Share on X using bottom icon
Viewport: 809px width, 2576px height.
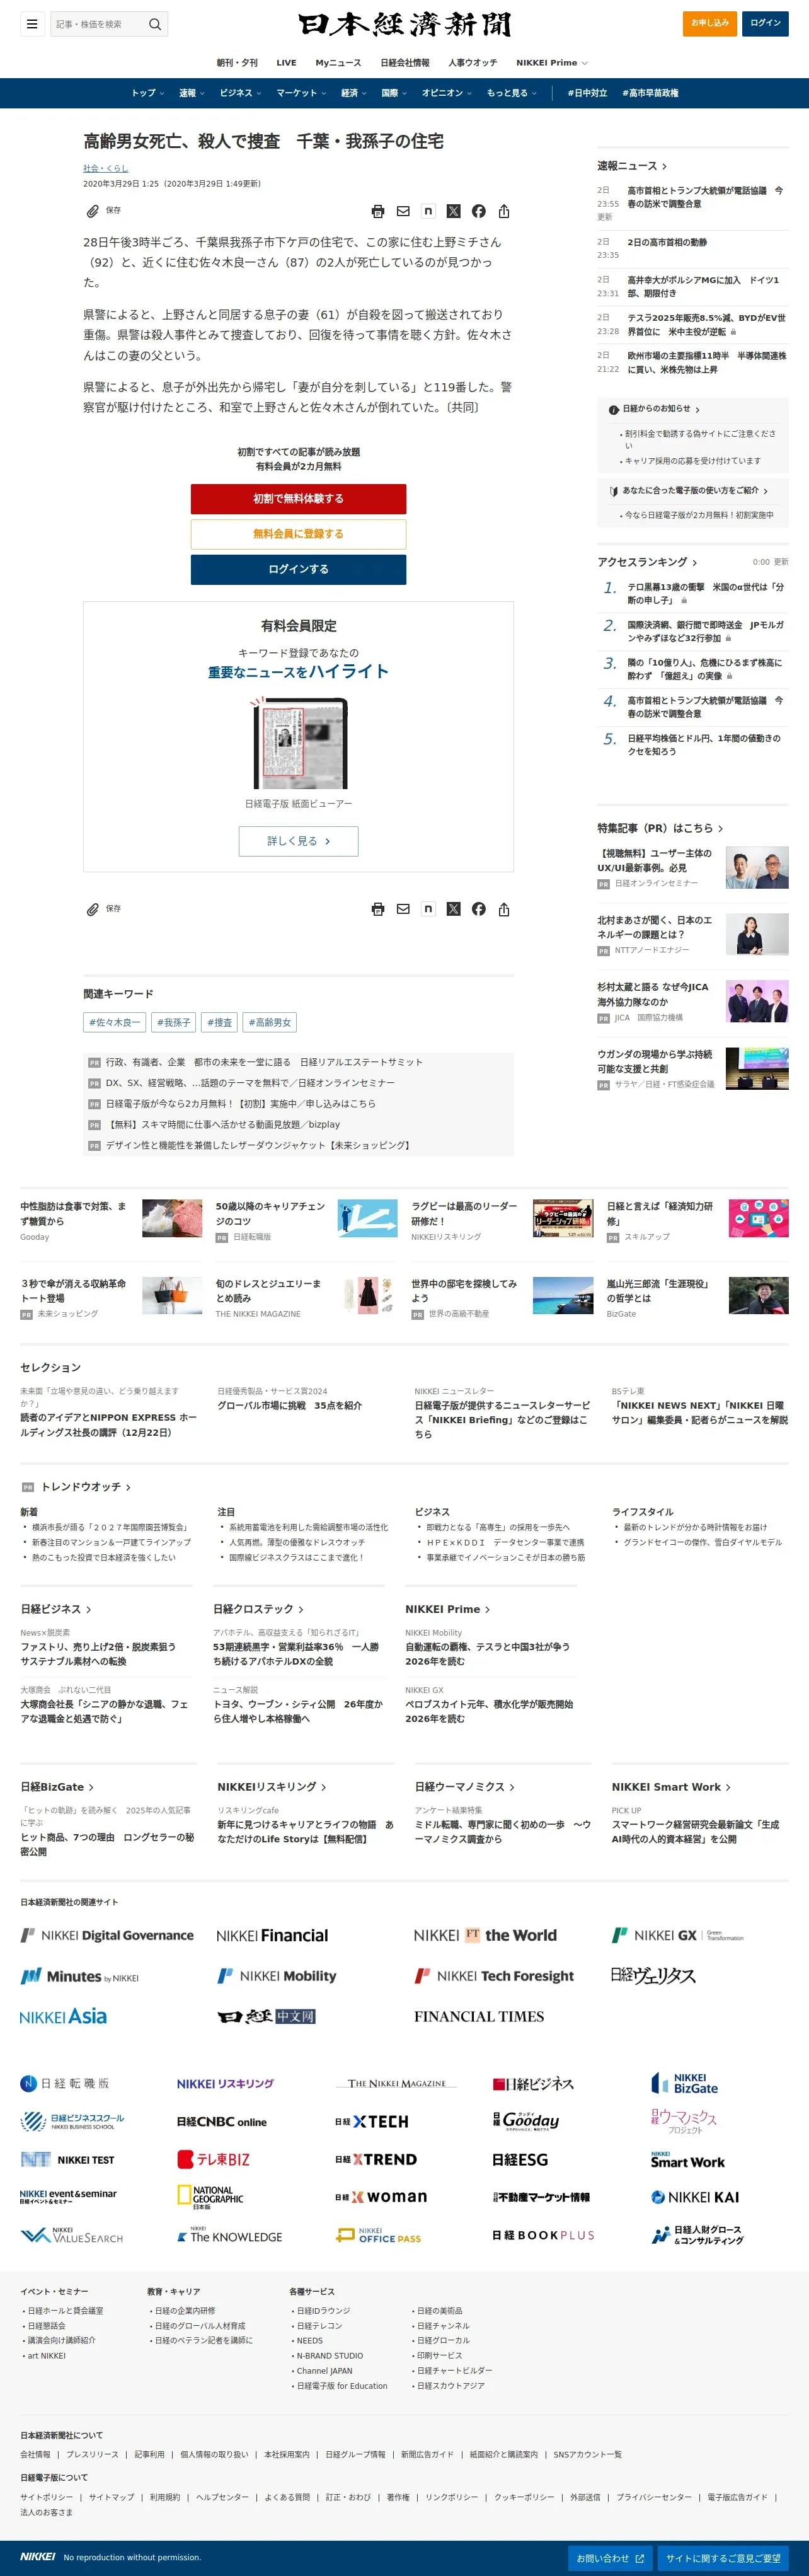point(453,909)
